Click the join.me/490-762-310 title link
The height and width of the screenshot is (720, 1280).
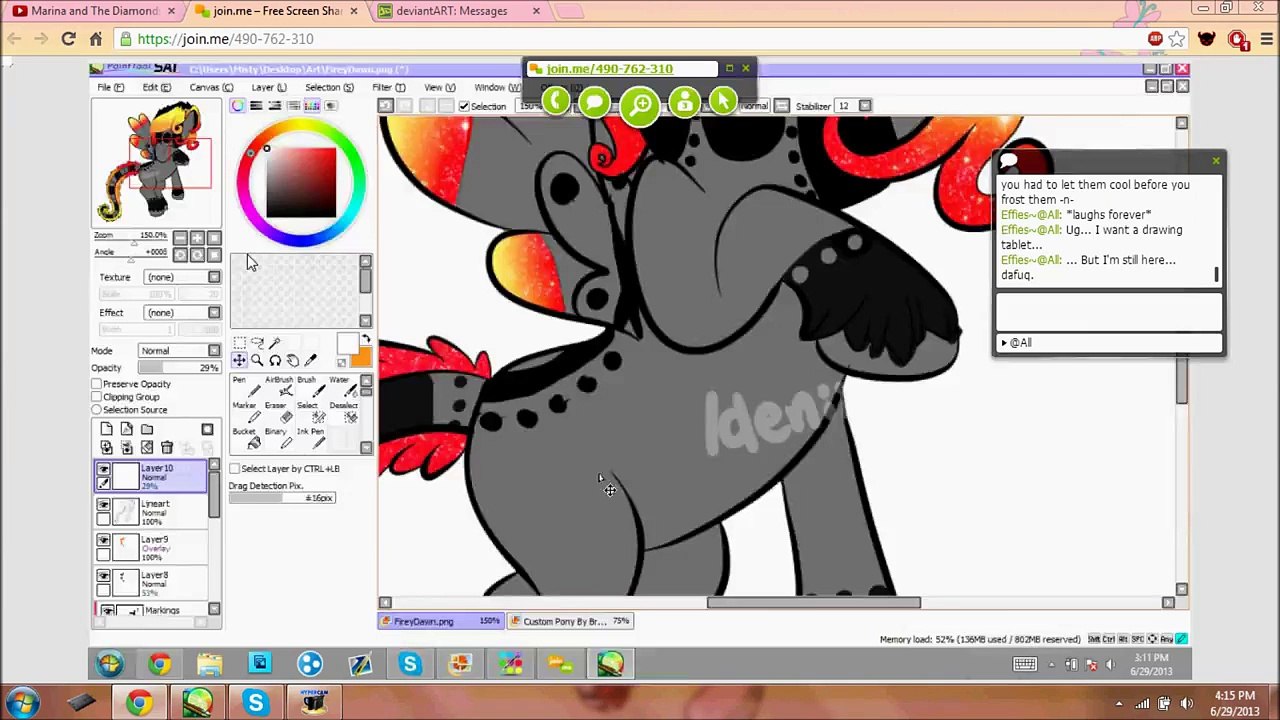(x=609, y=69)
